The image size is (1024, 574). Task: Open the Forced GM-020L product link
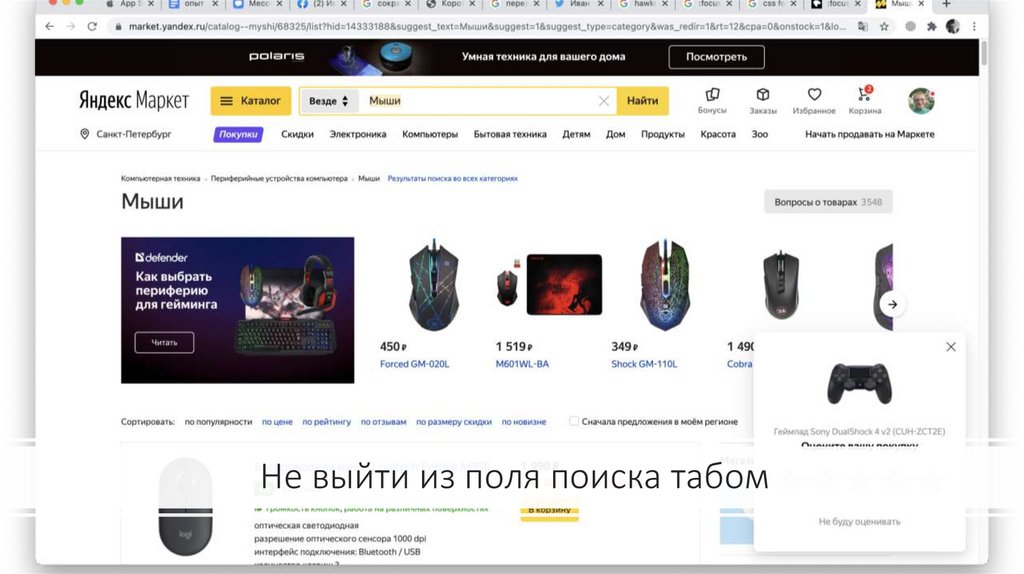click(x=415, y=364)
